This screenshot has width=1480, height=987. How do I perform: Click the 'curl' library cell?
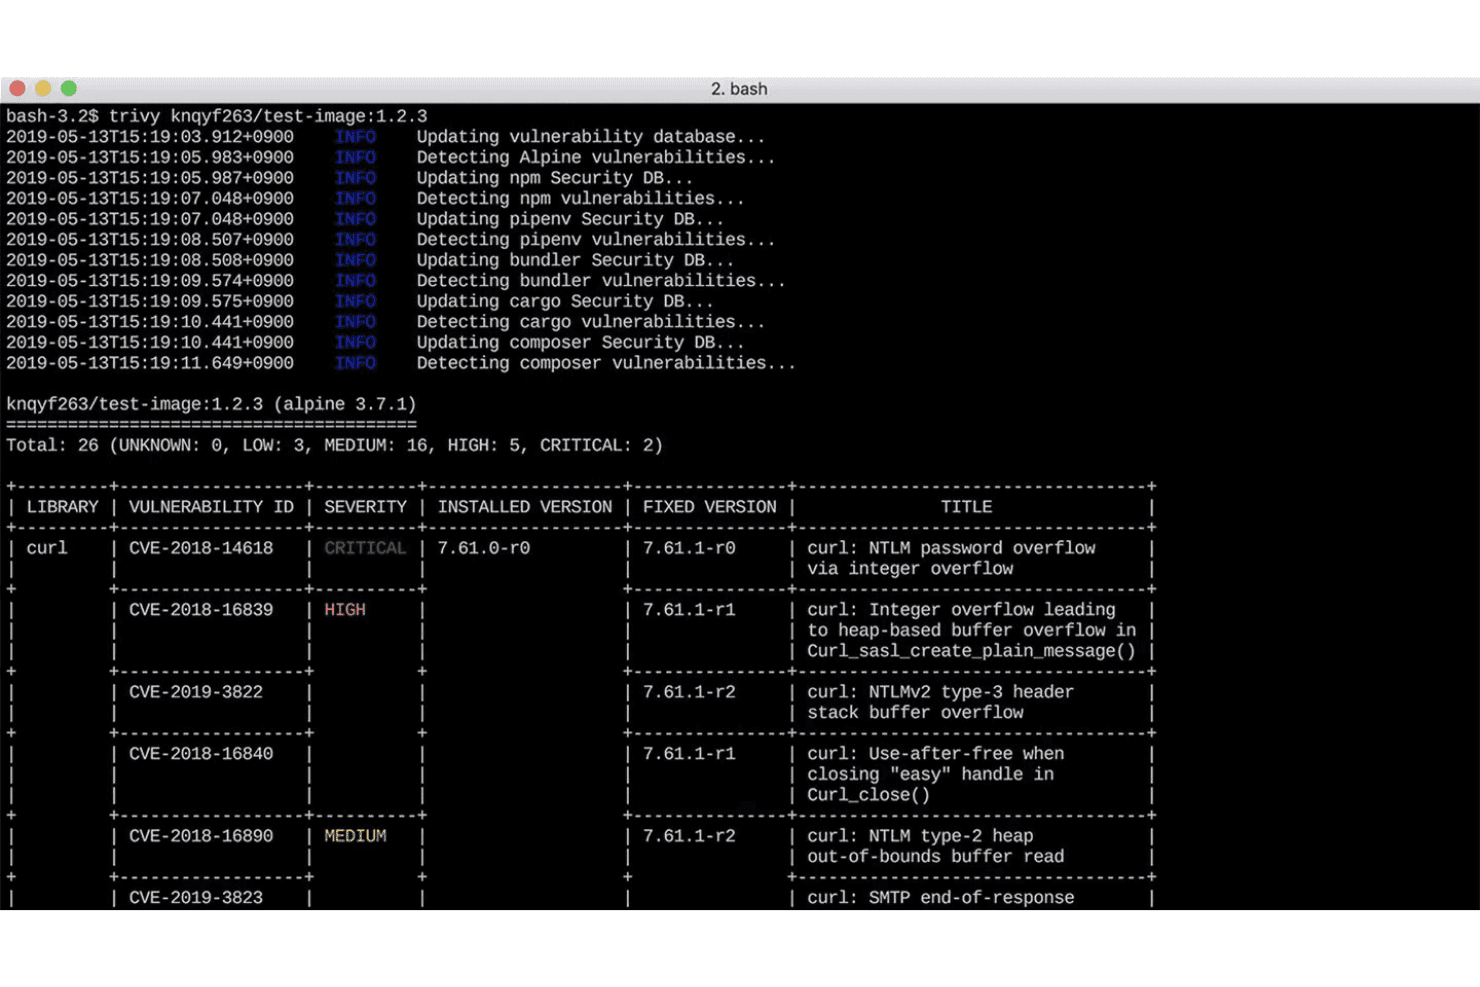coord(47,548)
